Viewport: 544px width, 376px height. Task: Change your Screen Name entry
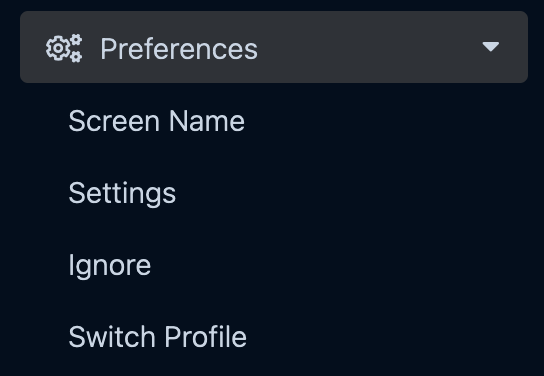point(156,121)
